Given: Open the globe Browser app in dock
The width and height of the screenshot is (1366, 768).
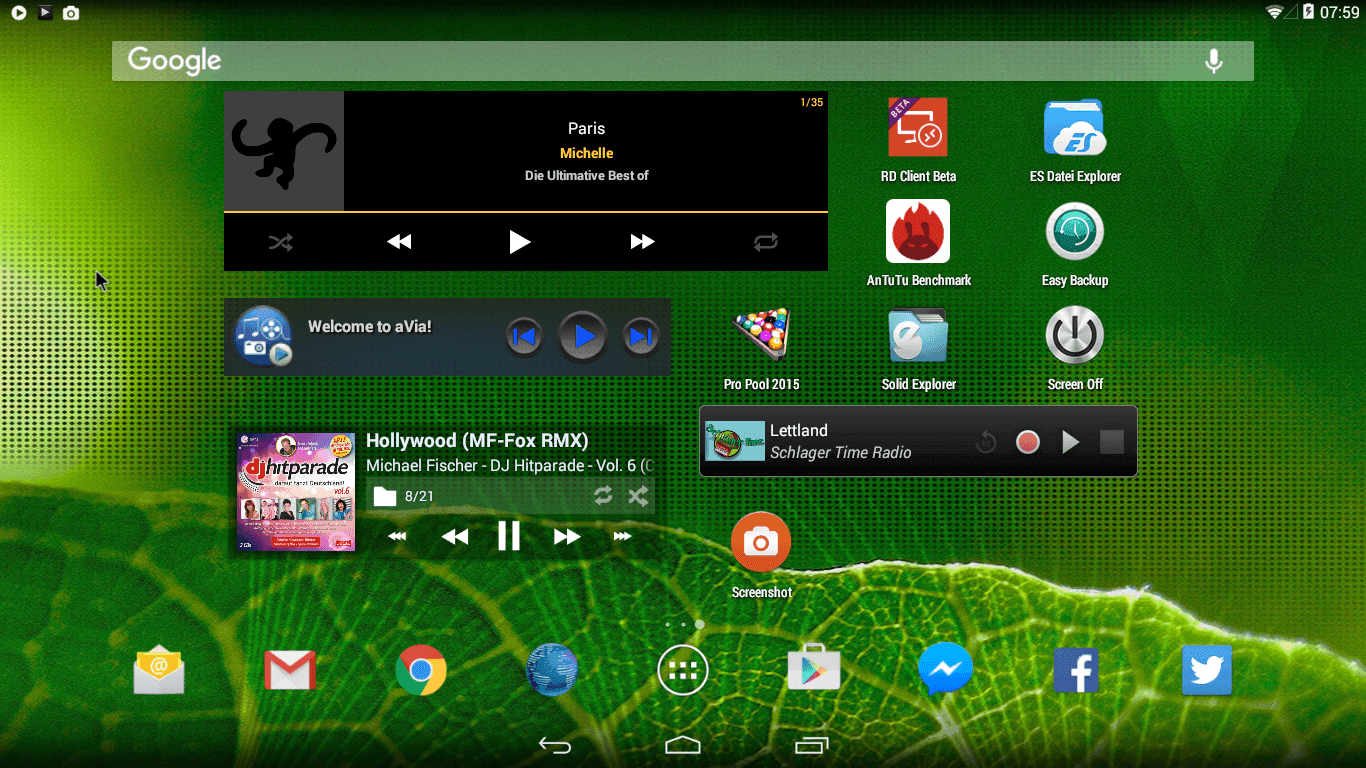Looking at the screenshot, I should click(x=552, y=670).
